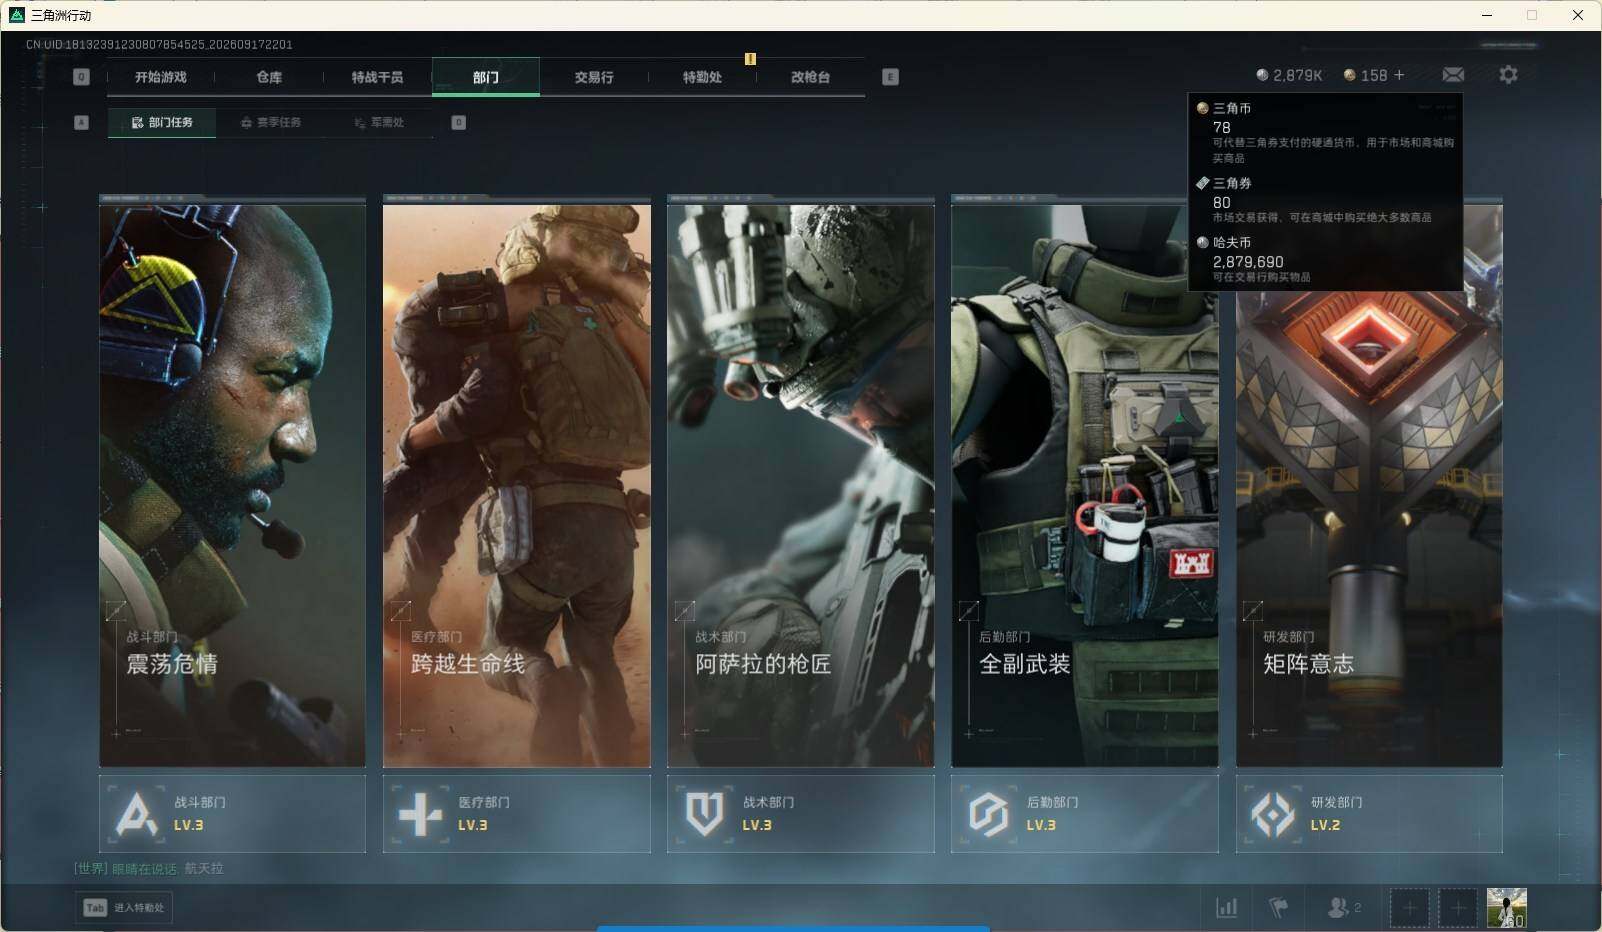Click the E key hint icon
The height and width of the screenshot is (932, 1602).
(x=890, y=77)
